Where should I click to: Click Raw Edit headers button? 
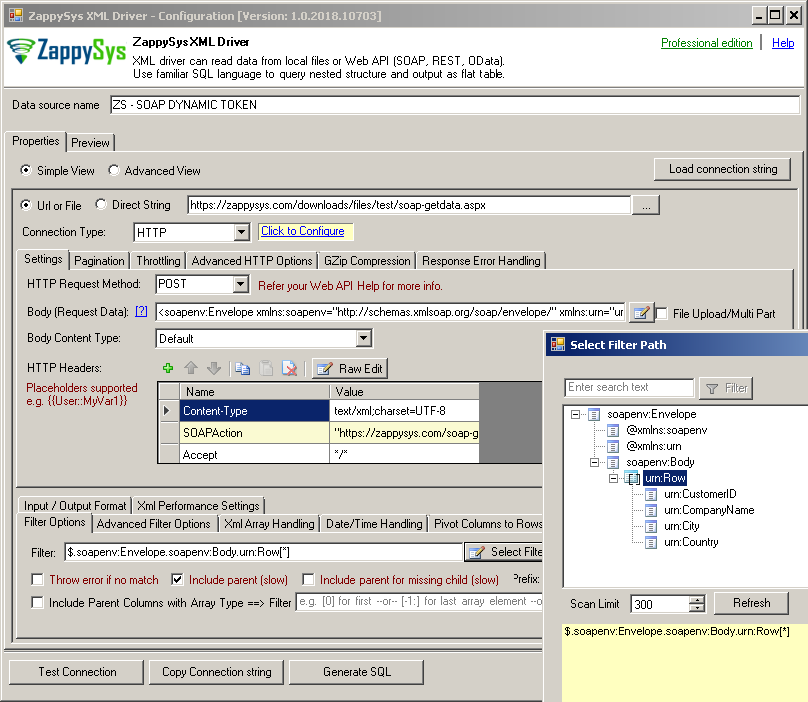click(x=350, y=369)
